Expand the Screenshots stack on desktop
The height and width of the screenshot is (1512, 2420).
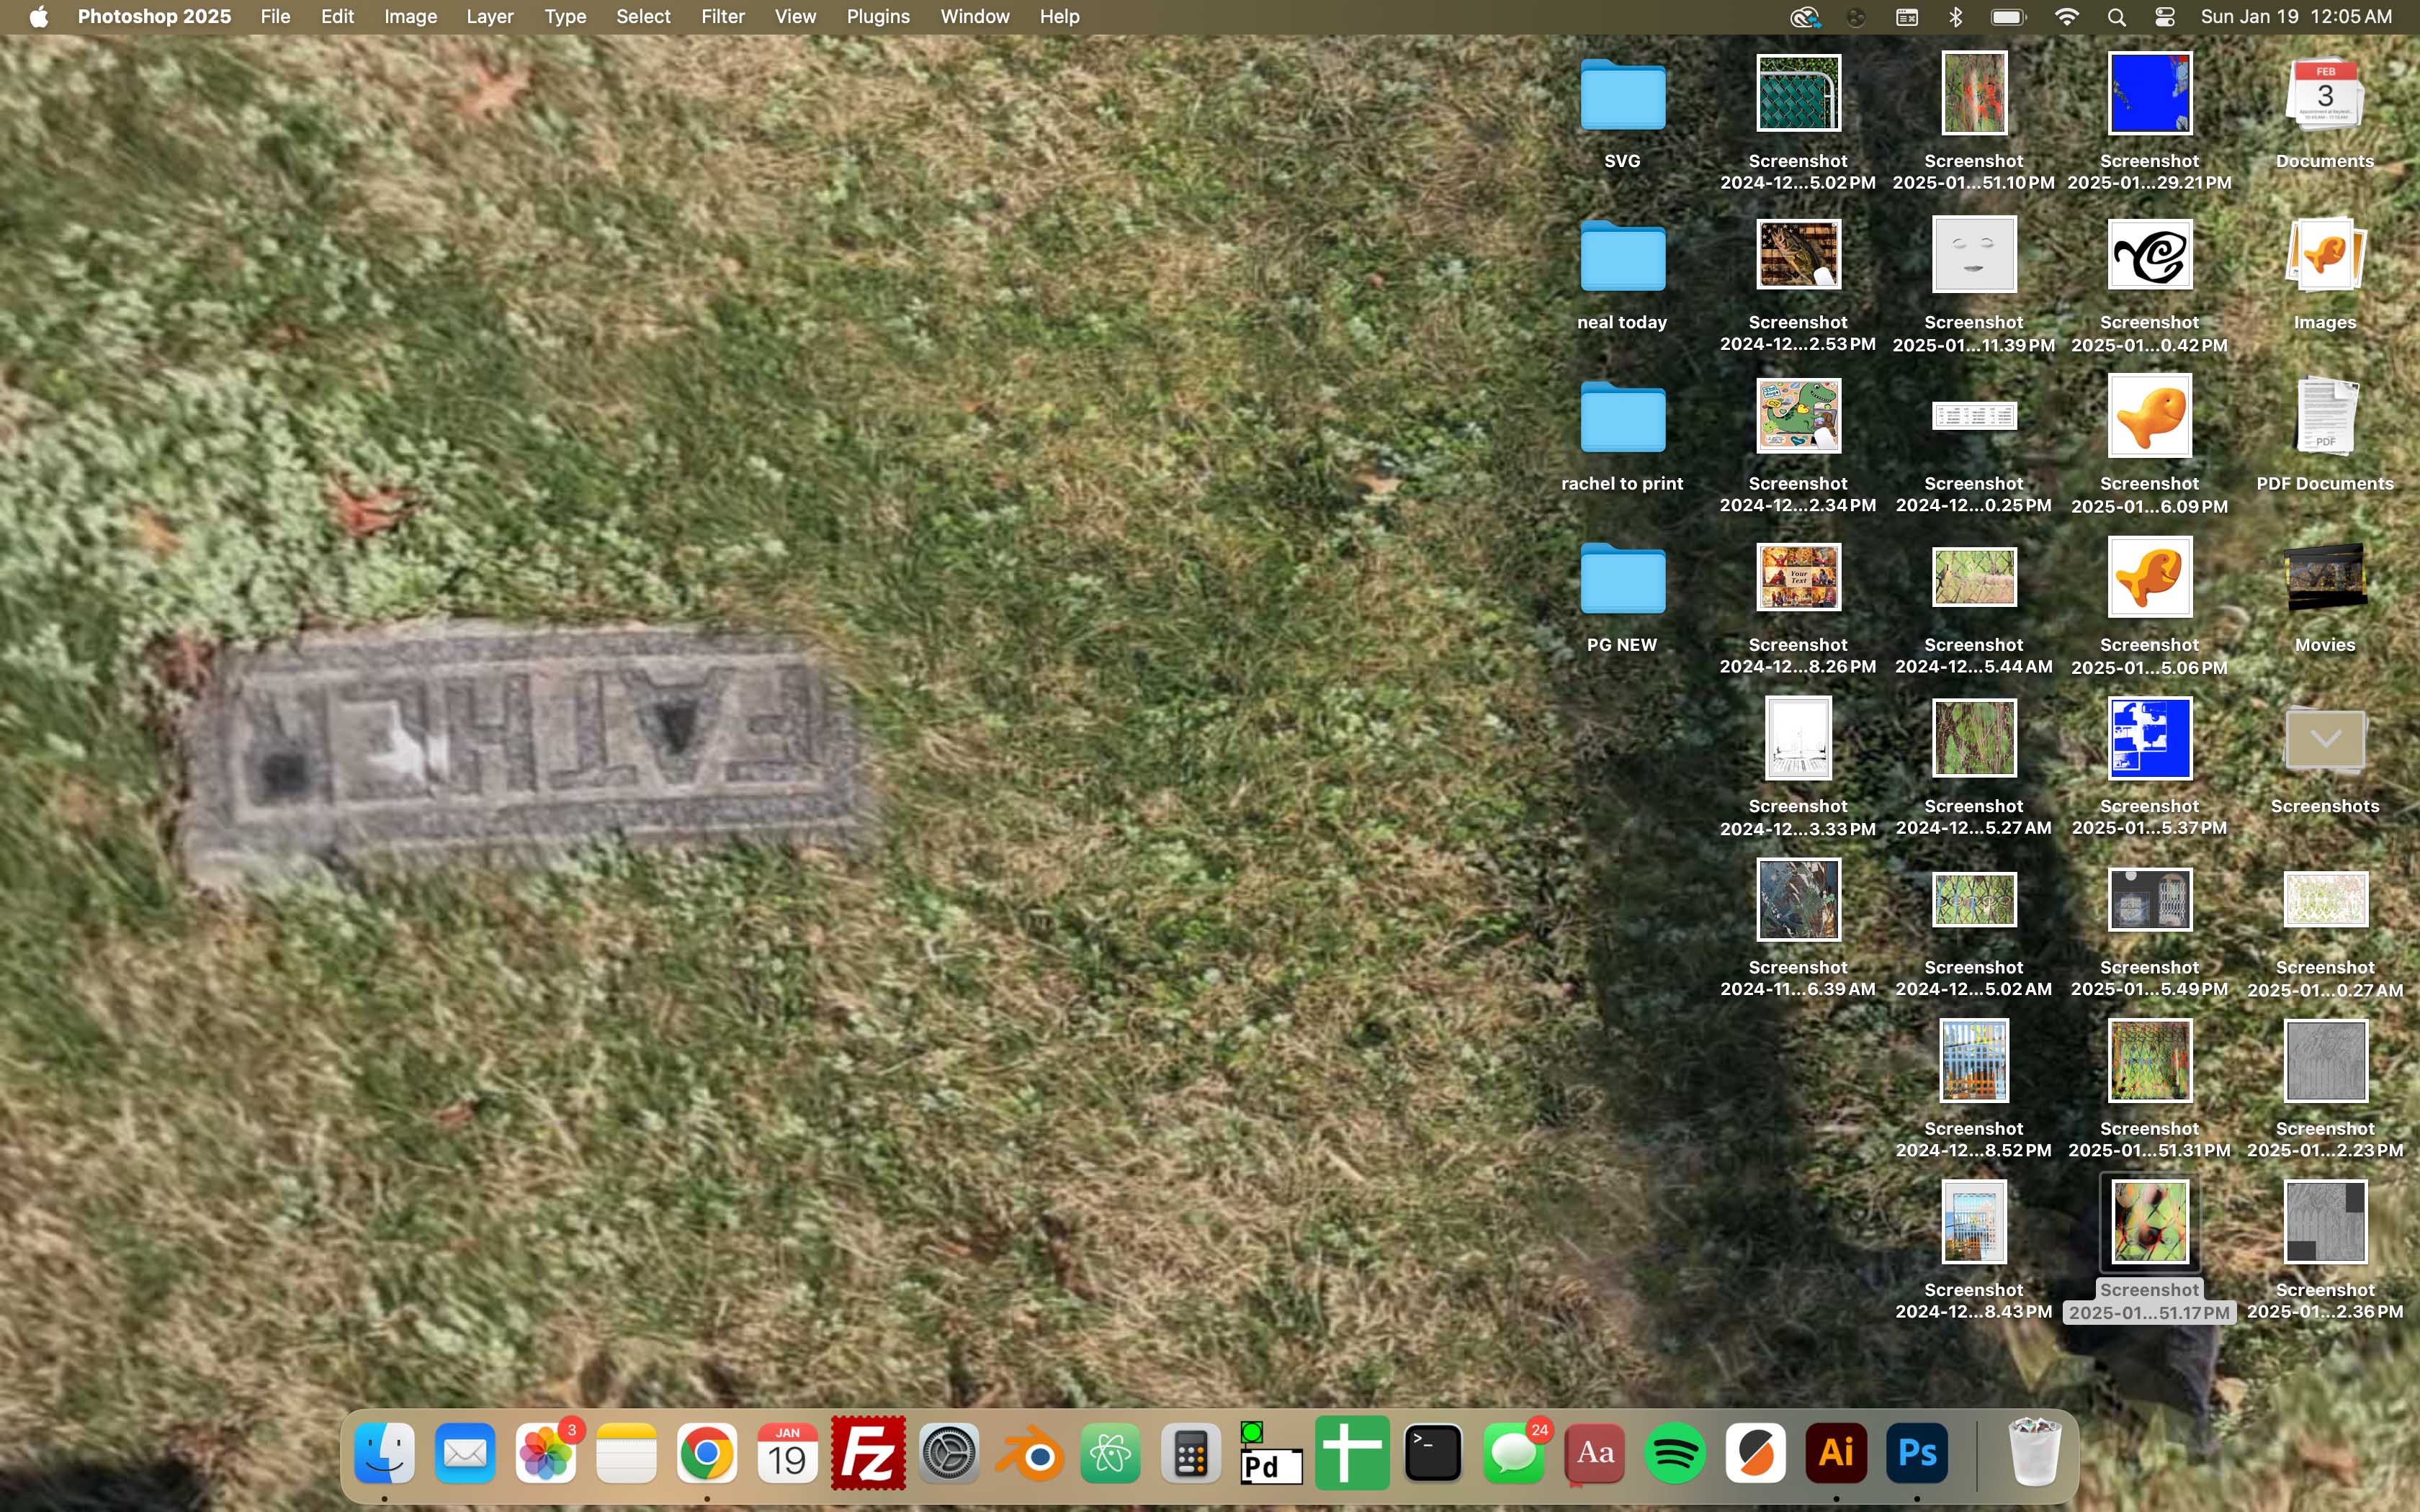pos(2324,740)
